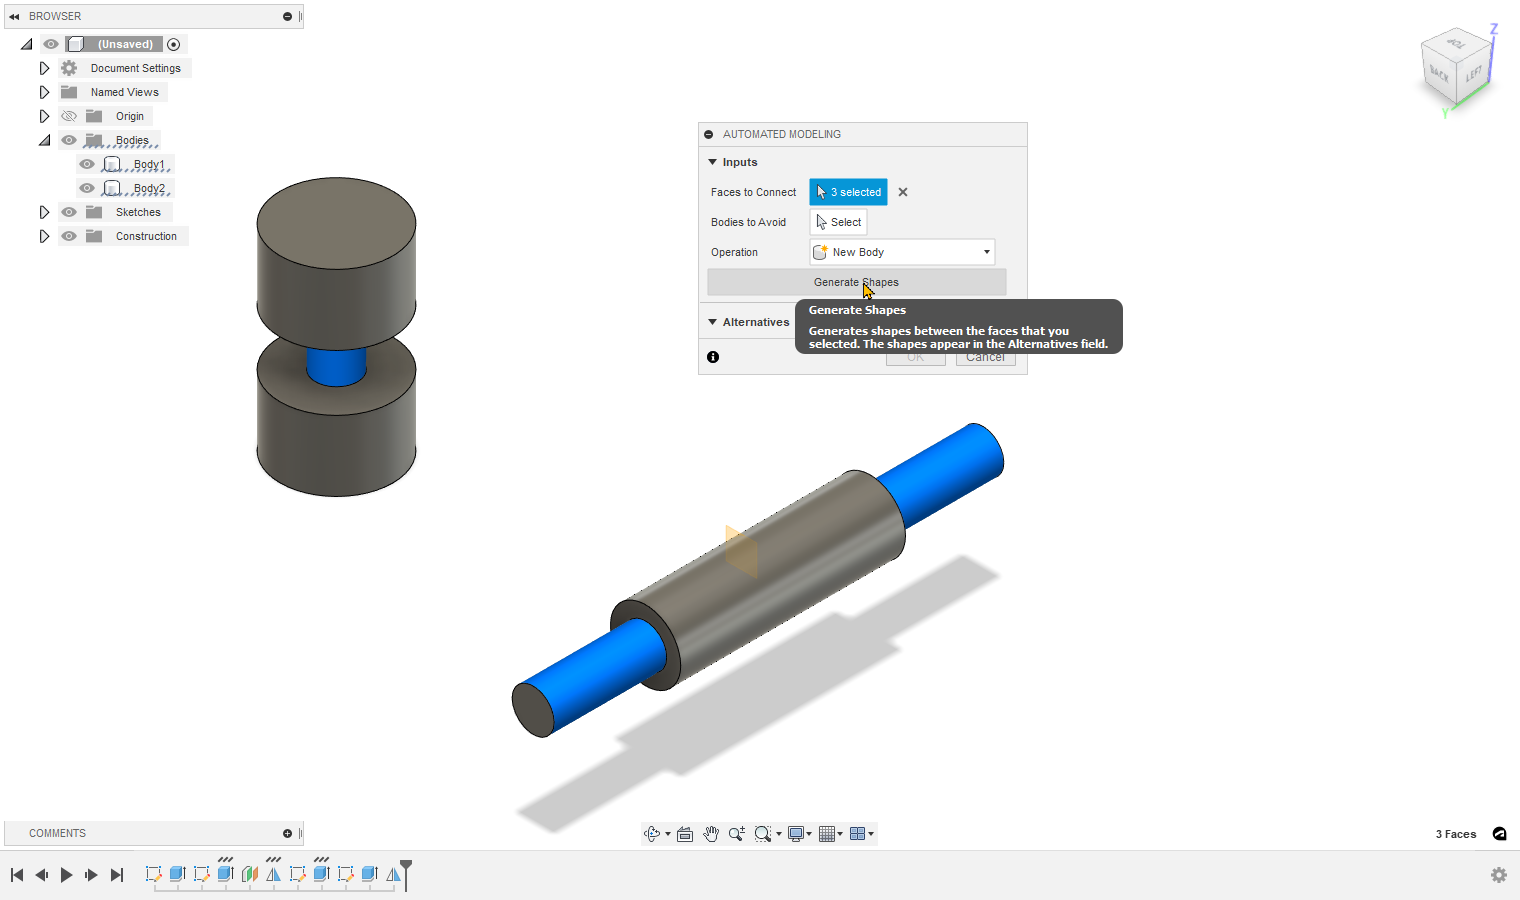Toggle visibility of Sketches folder
Viewport: 1520px width, 900px height.
click(69, 212)
